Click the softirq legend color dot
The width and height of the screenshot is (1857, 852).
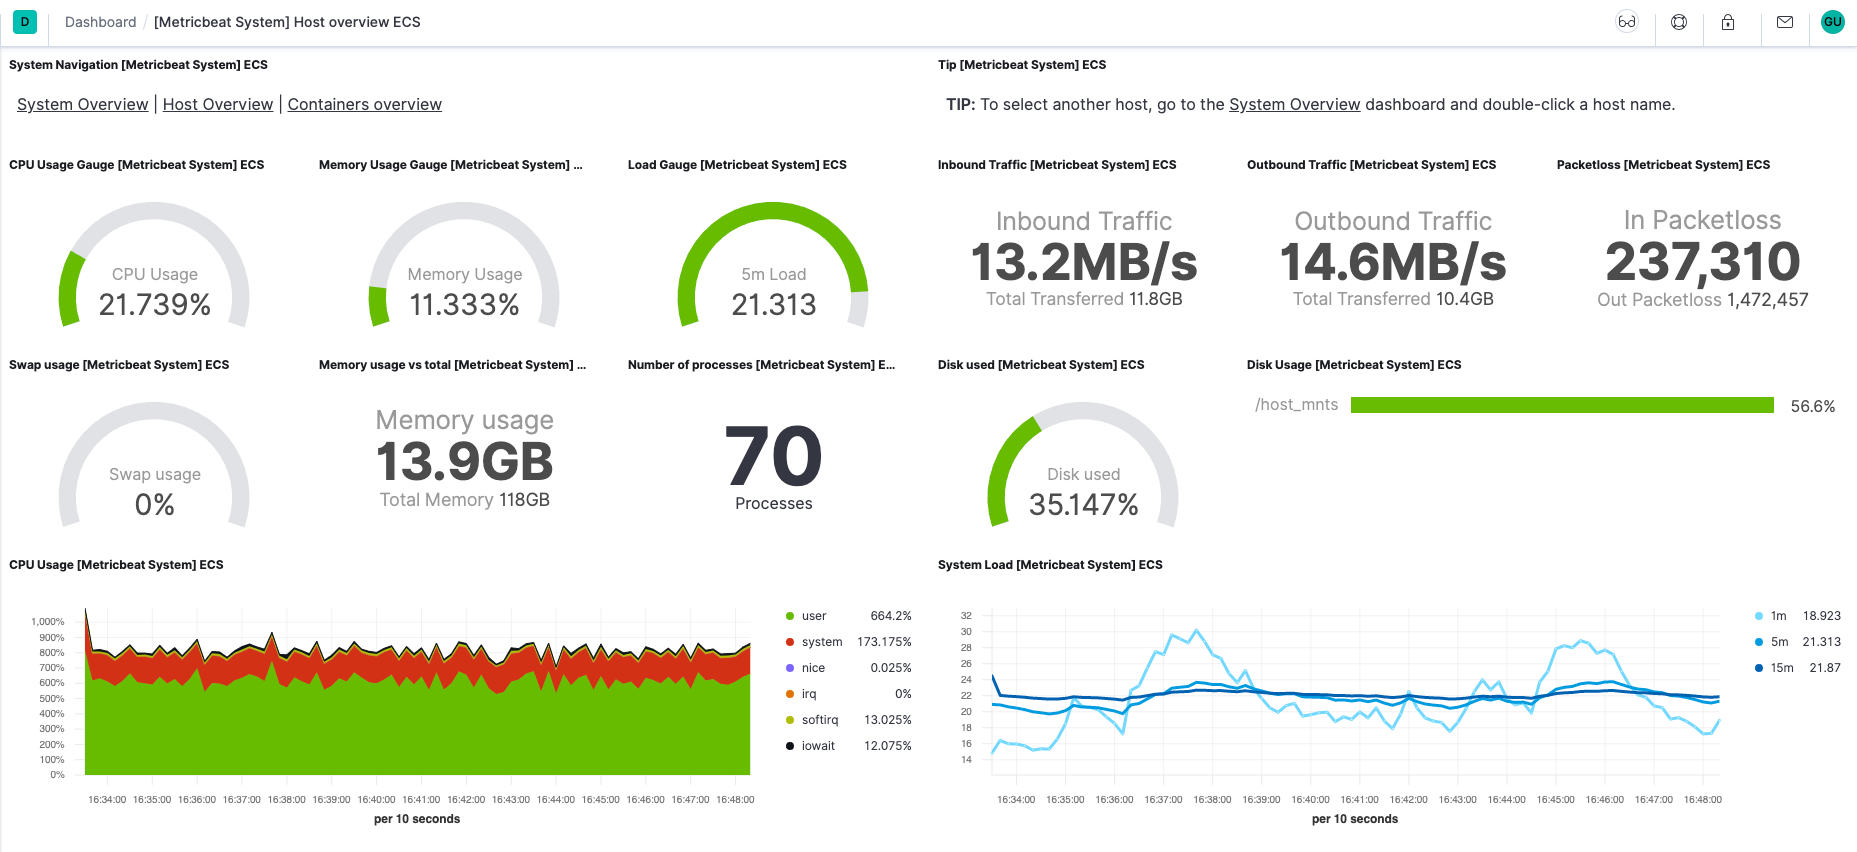pyautogui.click(x=790, y=720)
